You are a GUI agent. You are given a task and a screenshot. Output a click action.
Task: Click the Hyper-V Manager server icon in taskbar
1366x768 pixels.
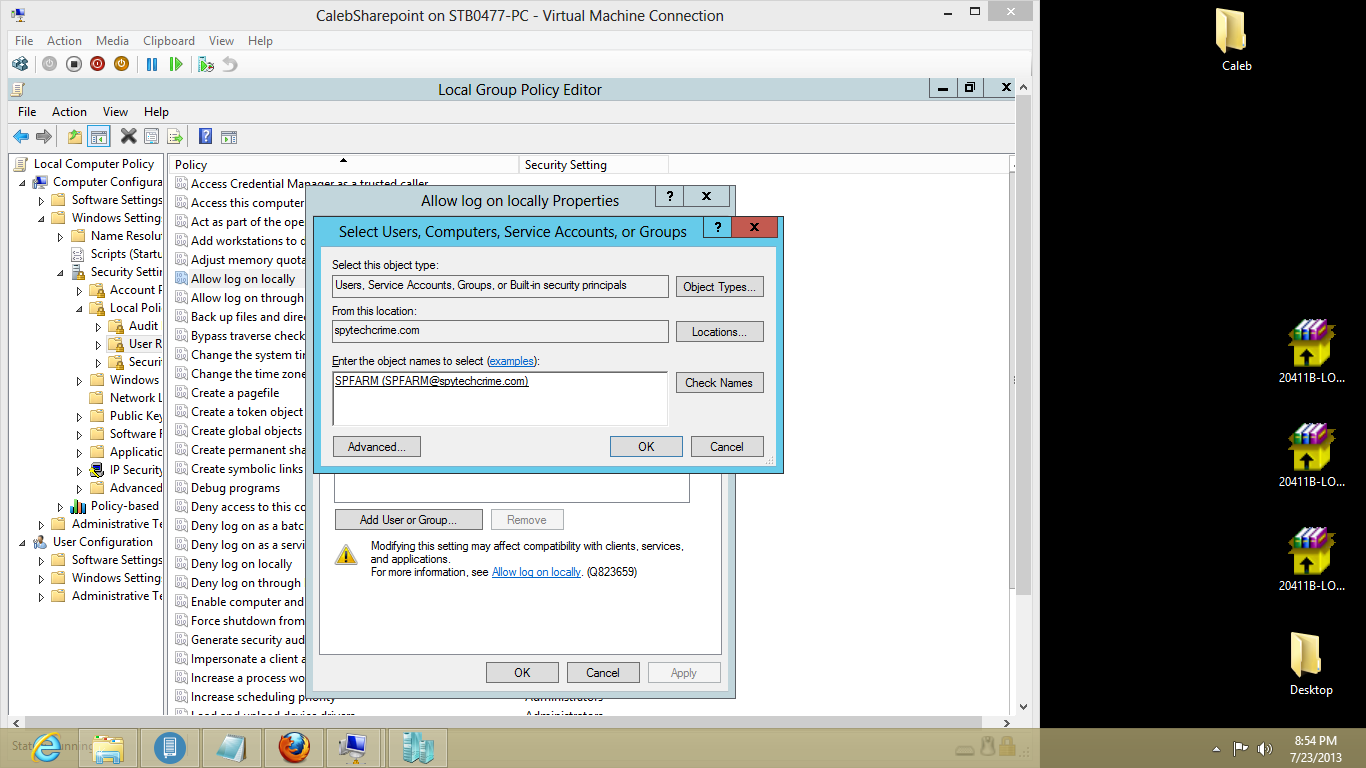[x=418, y=747]
